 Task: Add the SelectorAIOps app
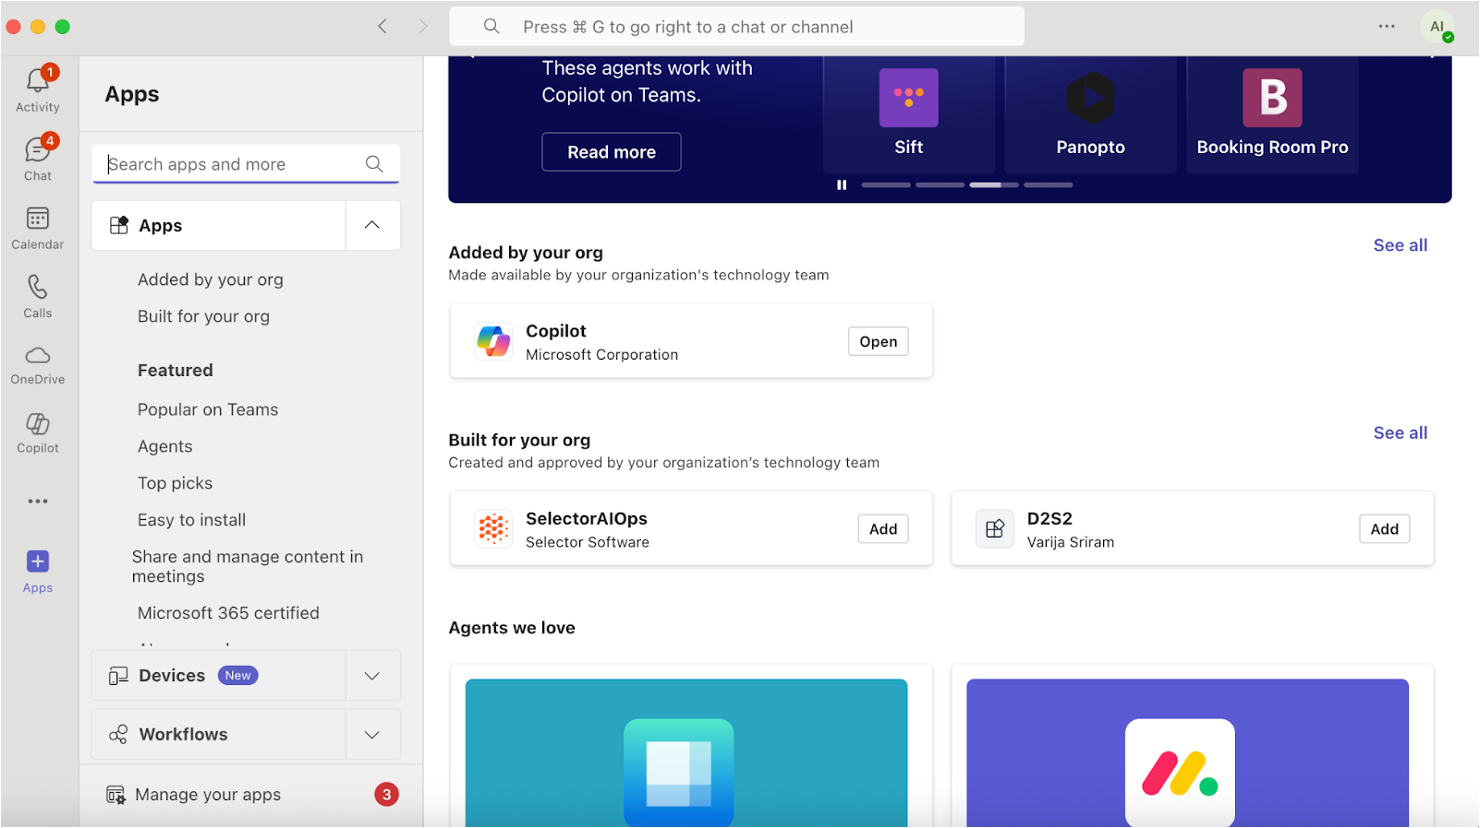tap(883, 529)
